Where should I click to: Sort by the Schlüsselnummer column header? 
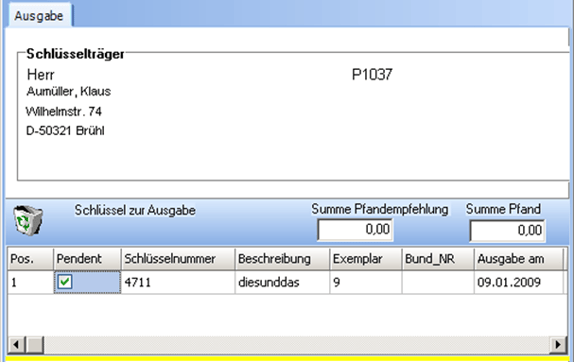pos(178,259)
